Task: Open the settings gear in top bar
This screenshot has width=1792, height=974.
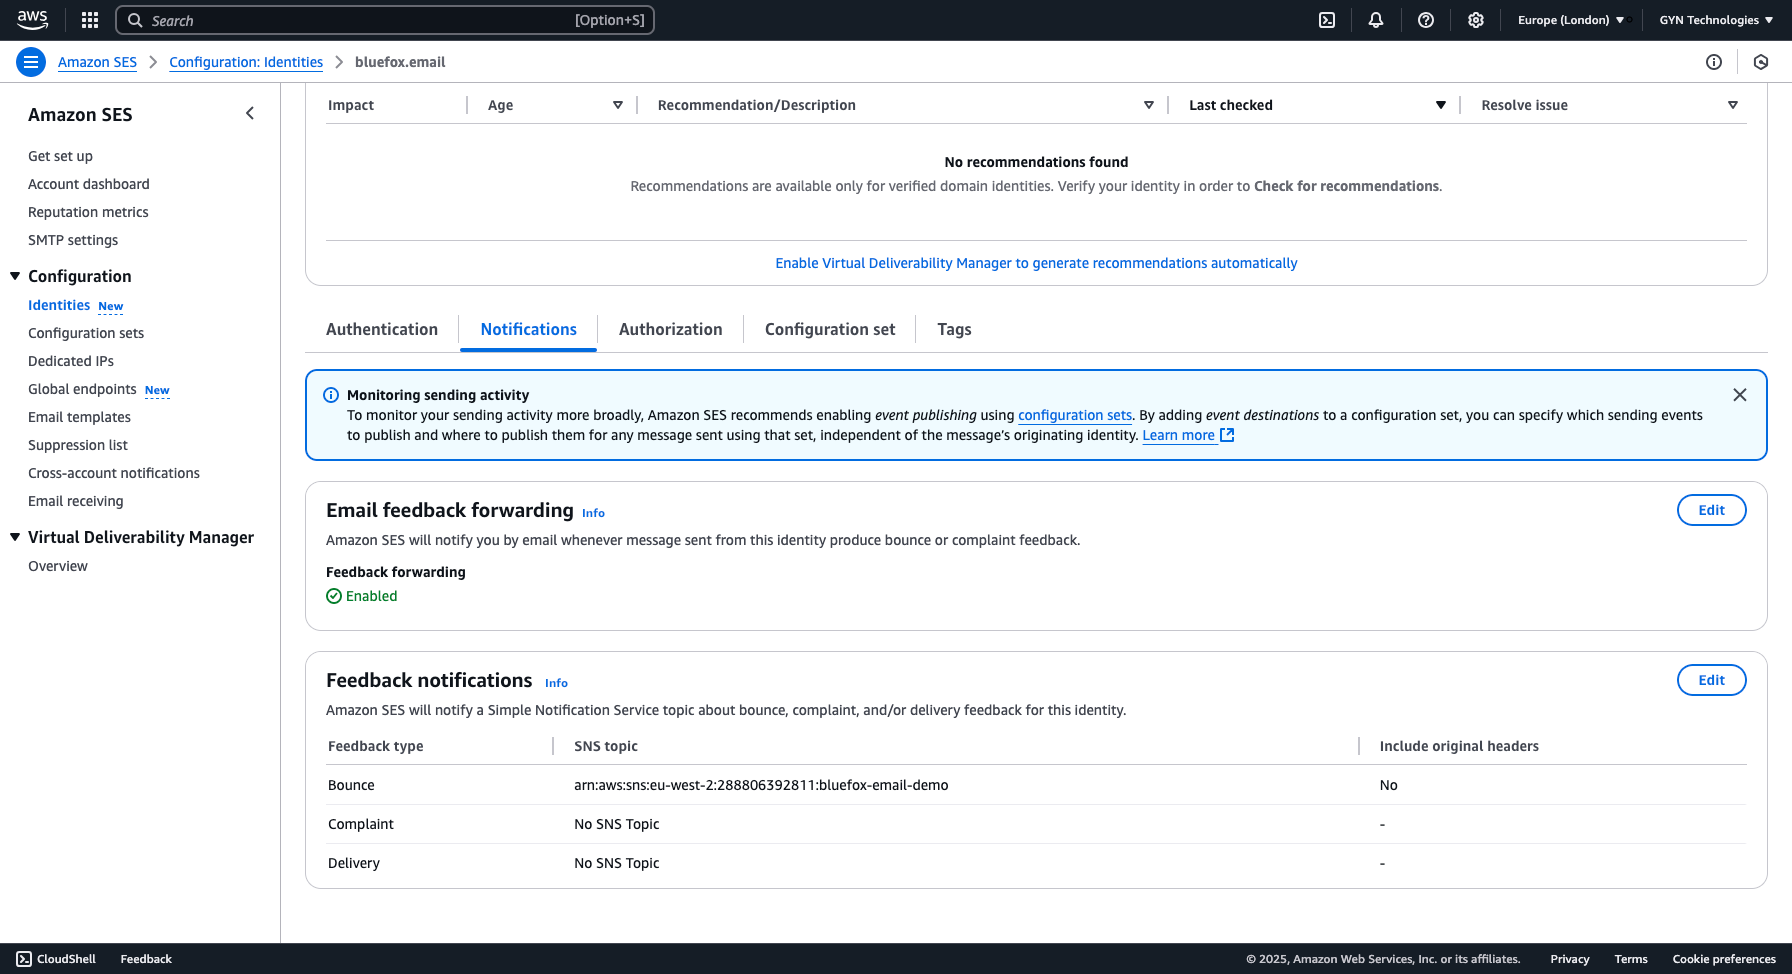Action: 1476,20
